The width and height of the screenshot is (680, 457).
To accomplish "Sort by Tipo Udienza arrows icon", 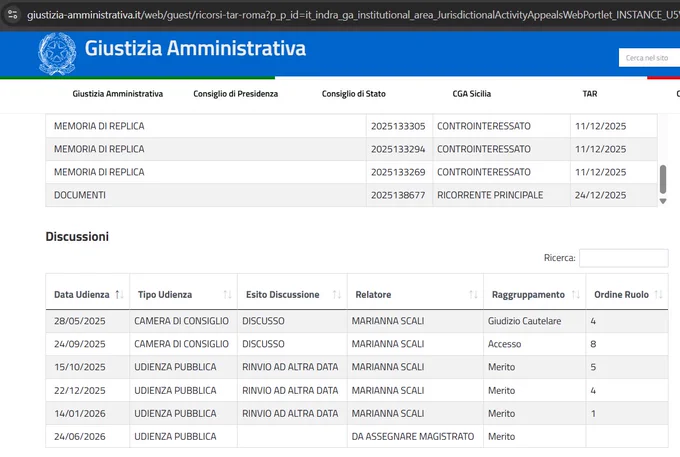I will 227,295.
